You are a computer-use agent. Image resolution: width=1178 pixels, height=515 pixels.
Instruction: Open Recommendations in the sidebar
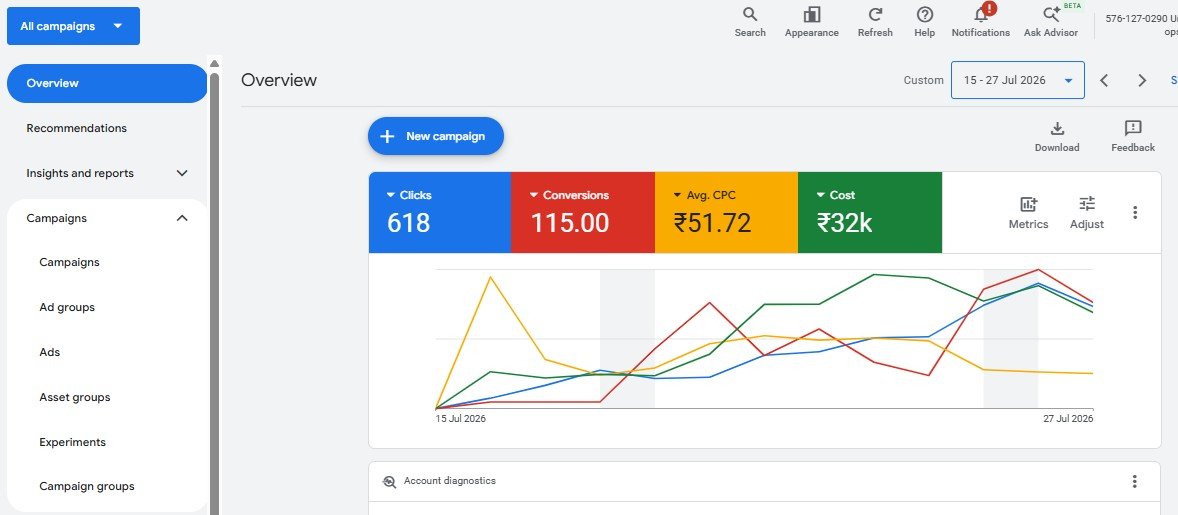[x=77, y=128]
